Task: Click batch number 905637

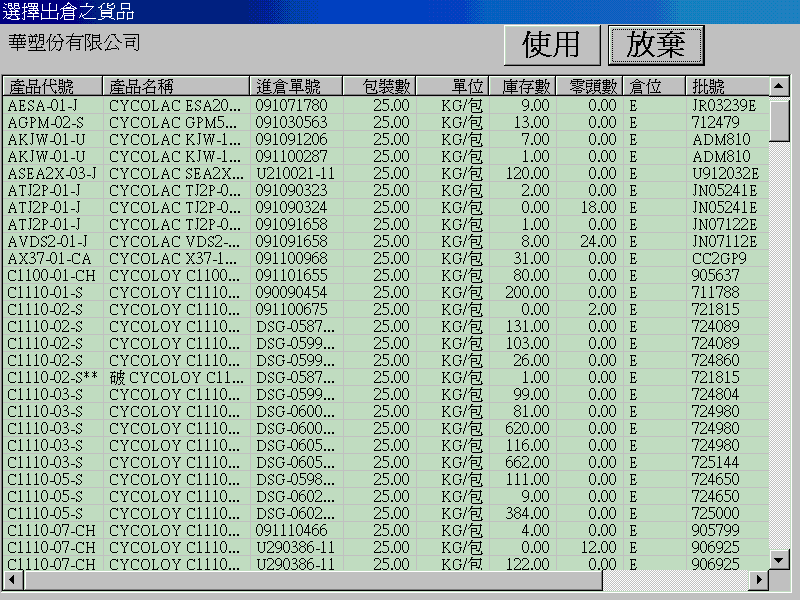Action: 715,276
